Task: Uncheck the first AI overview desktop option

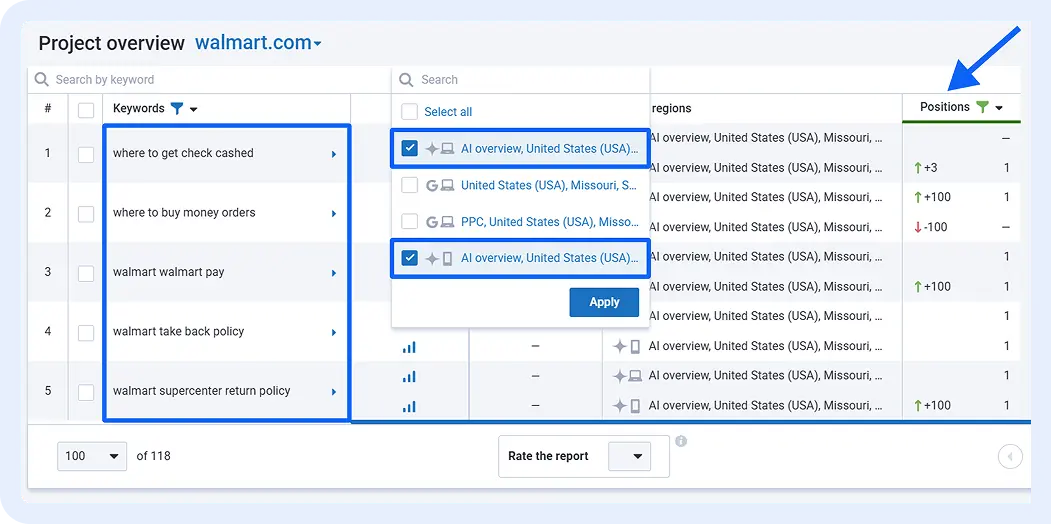Action: (x=409, y=149)
